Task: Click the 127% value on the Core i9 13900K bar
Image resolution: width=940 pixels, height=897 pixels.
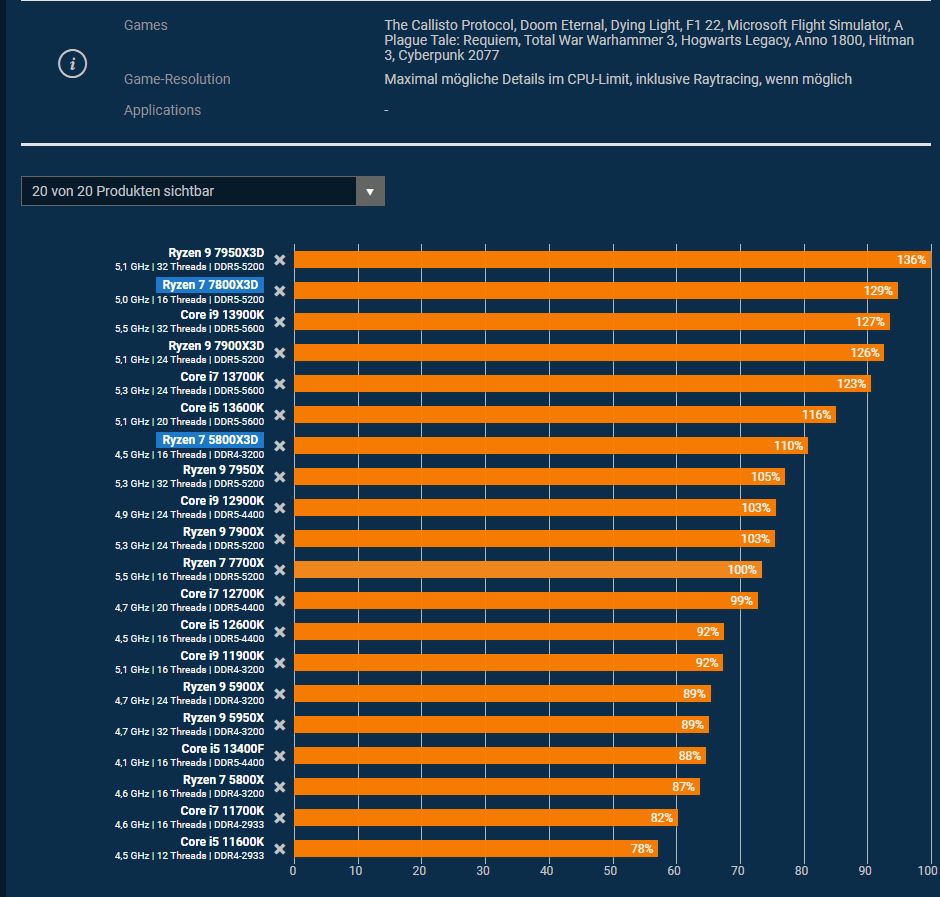Action: (870, 322)
